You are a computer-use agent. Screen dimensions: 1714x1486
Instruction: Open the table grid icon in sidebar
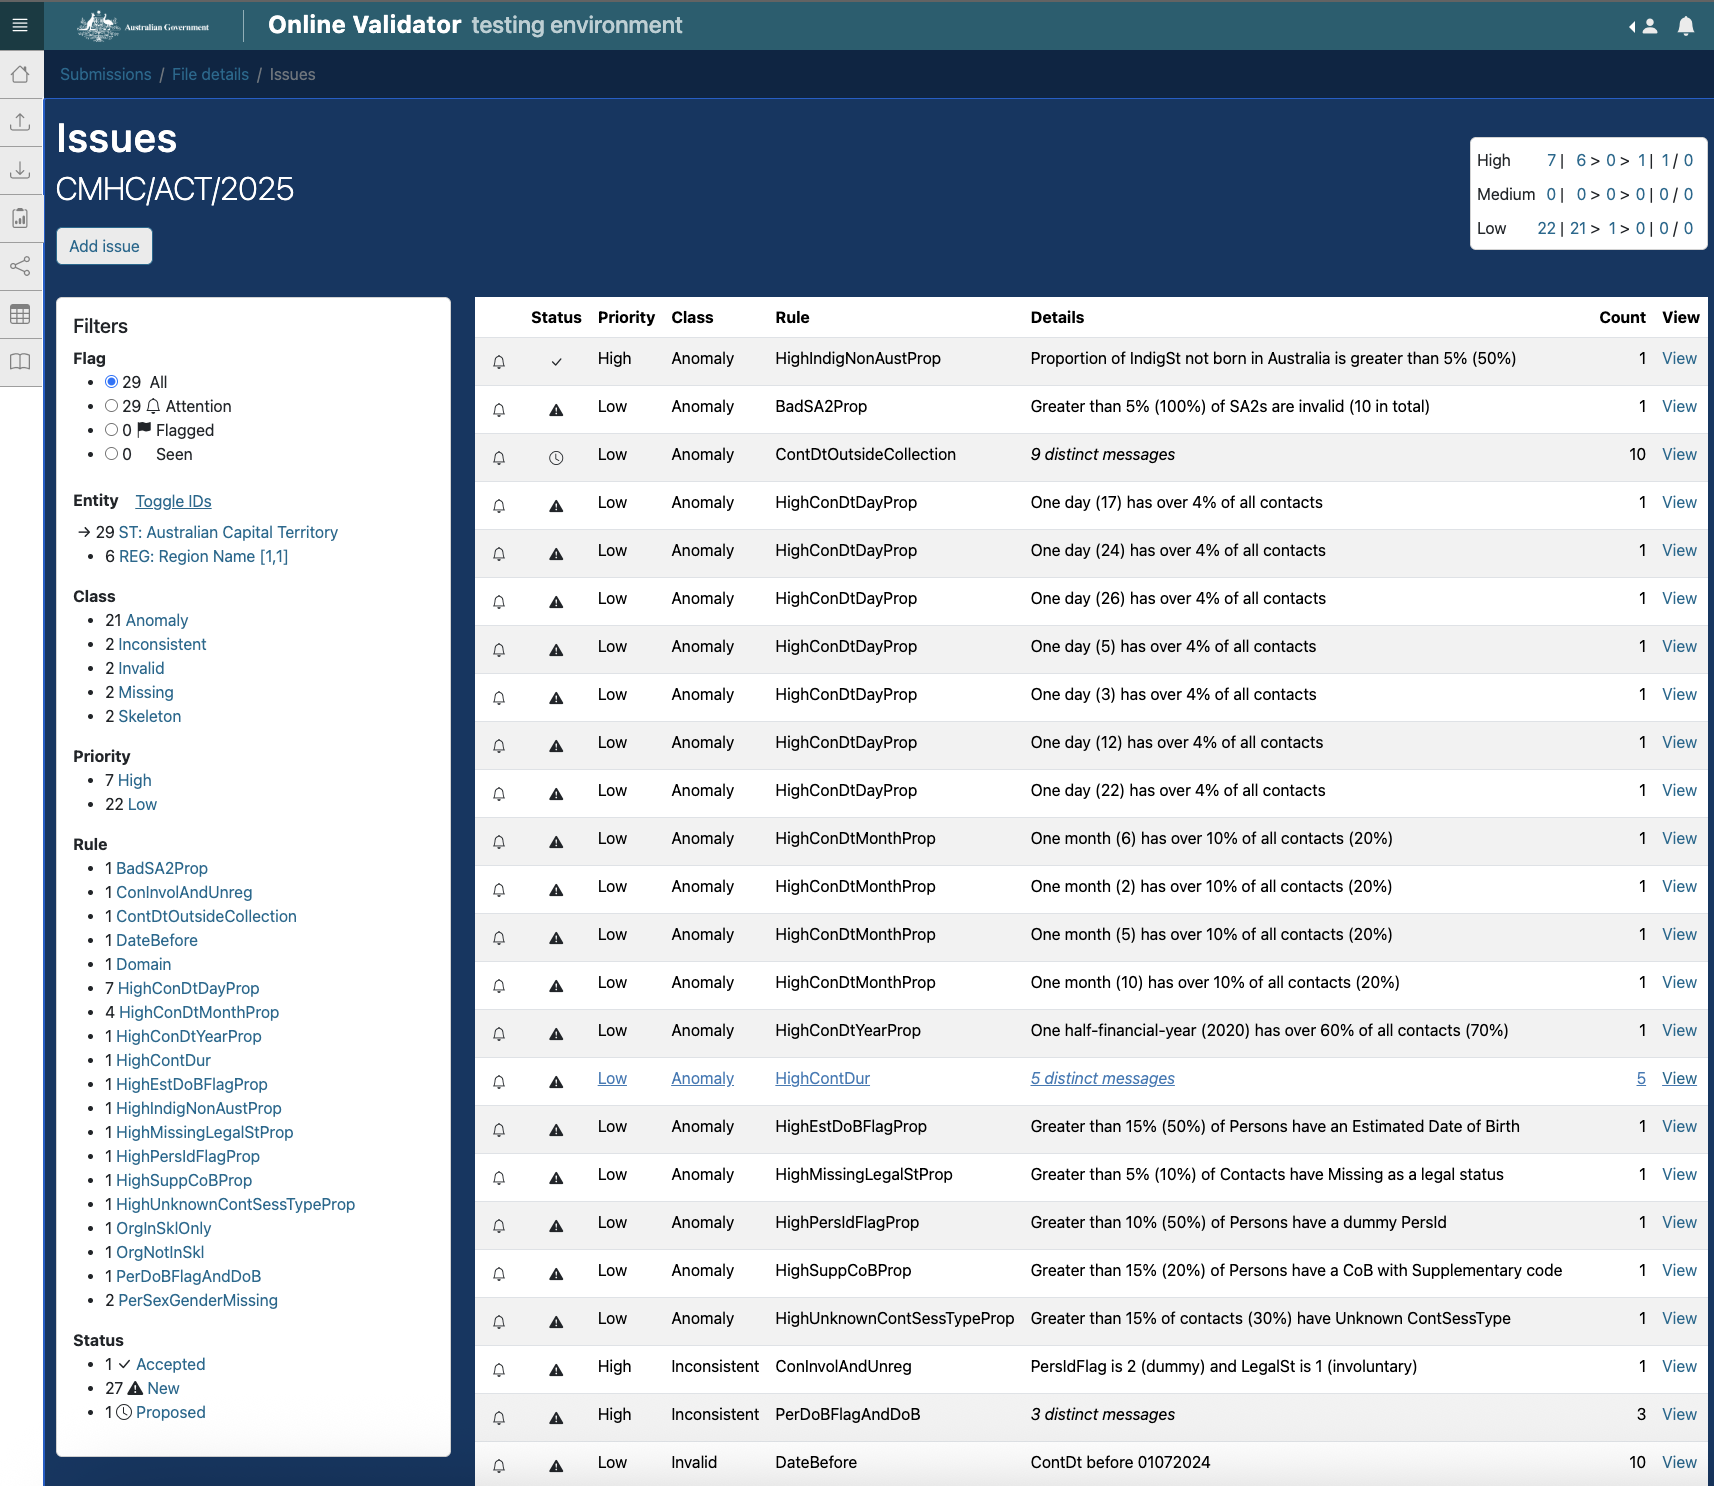click(x=20, y=314)
